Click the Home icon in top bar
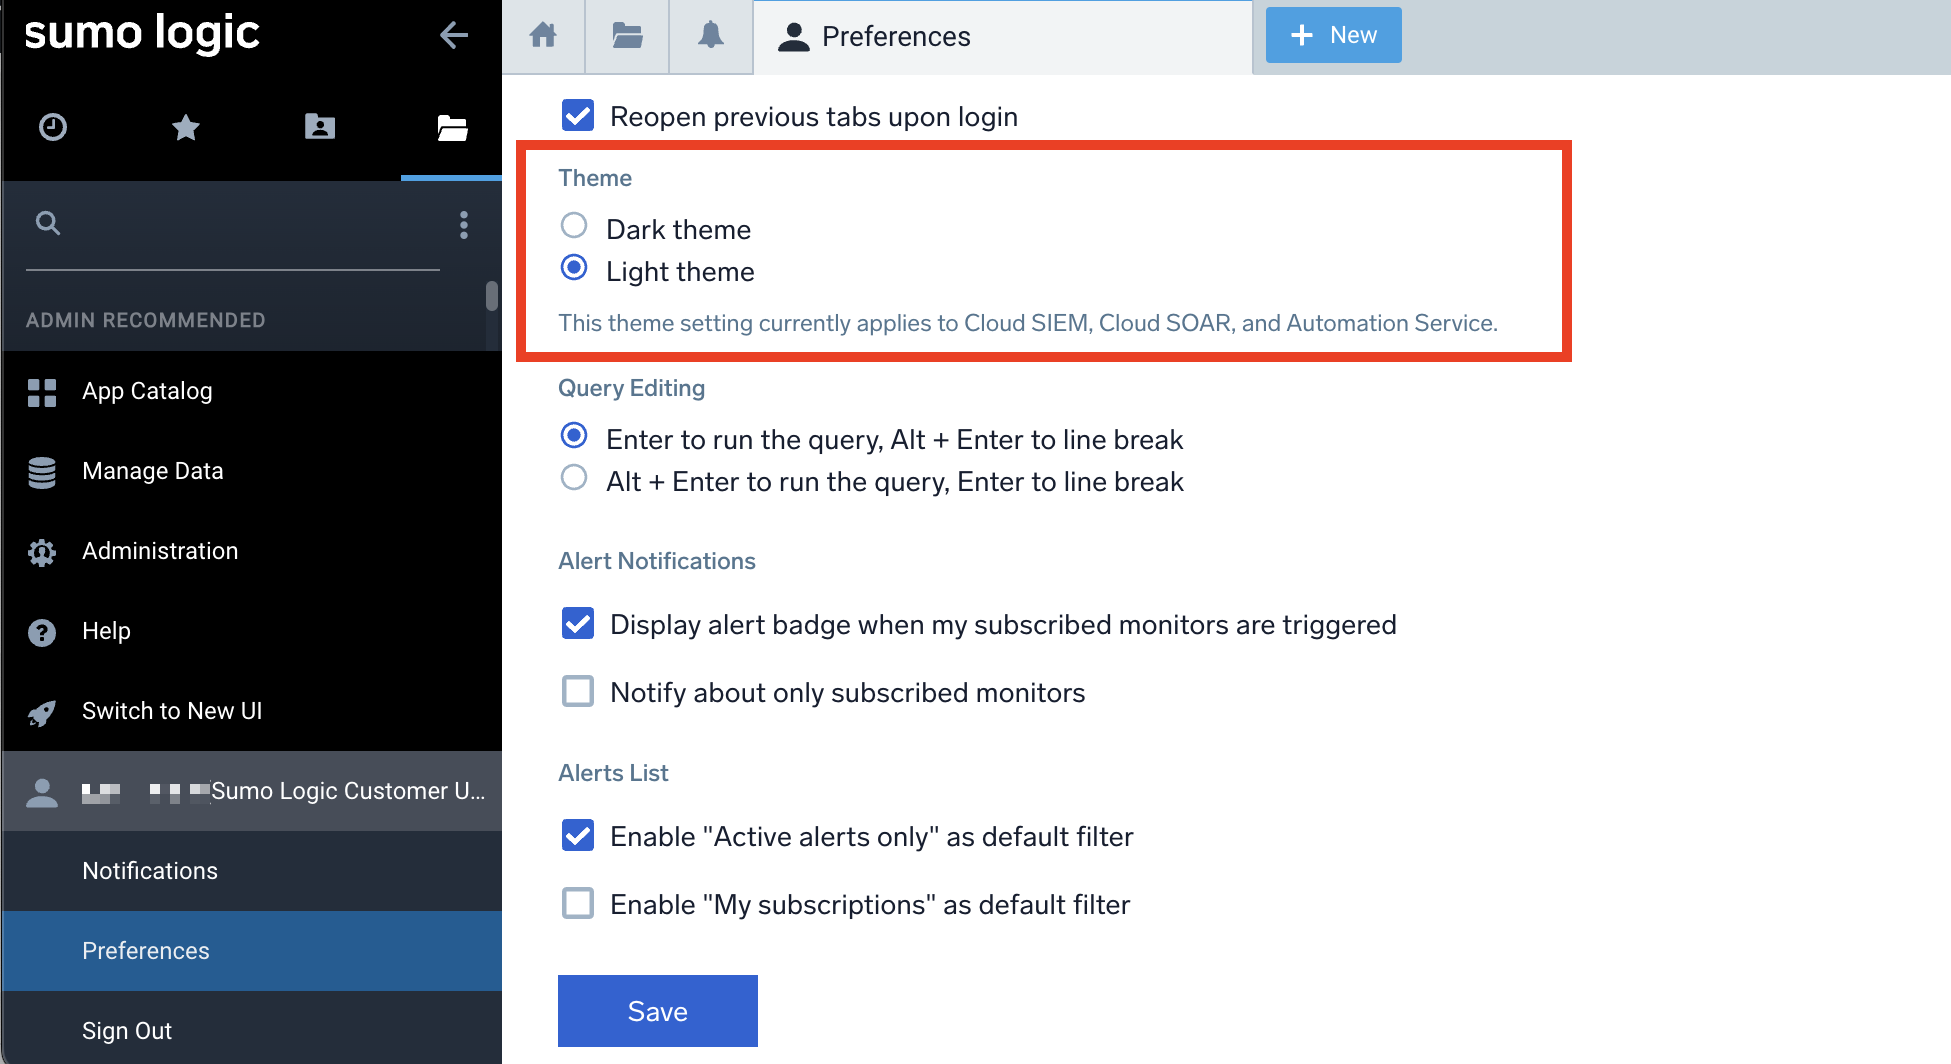 (x=543, y=35)
